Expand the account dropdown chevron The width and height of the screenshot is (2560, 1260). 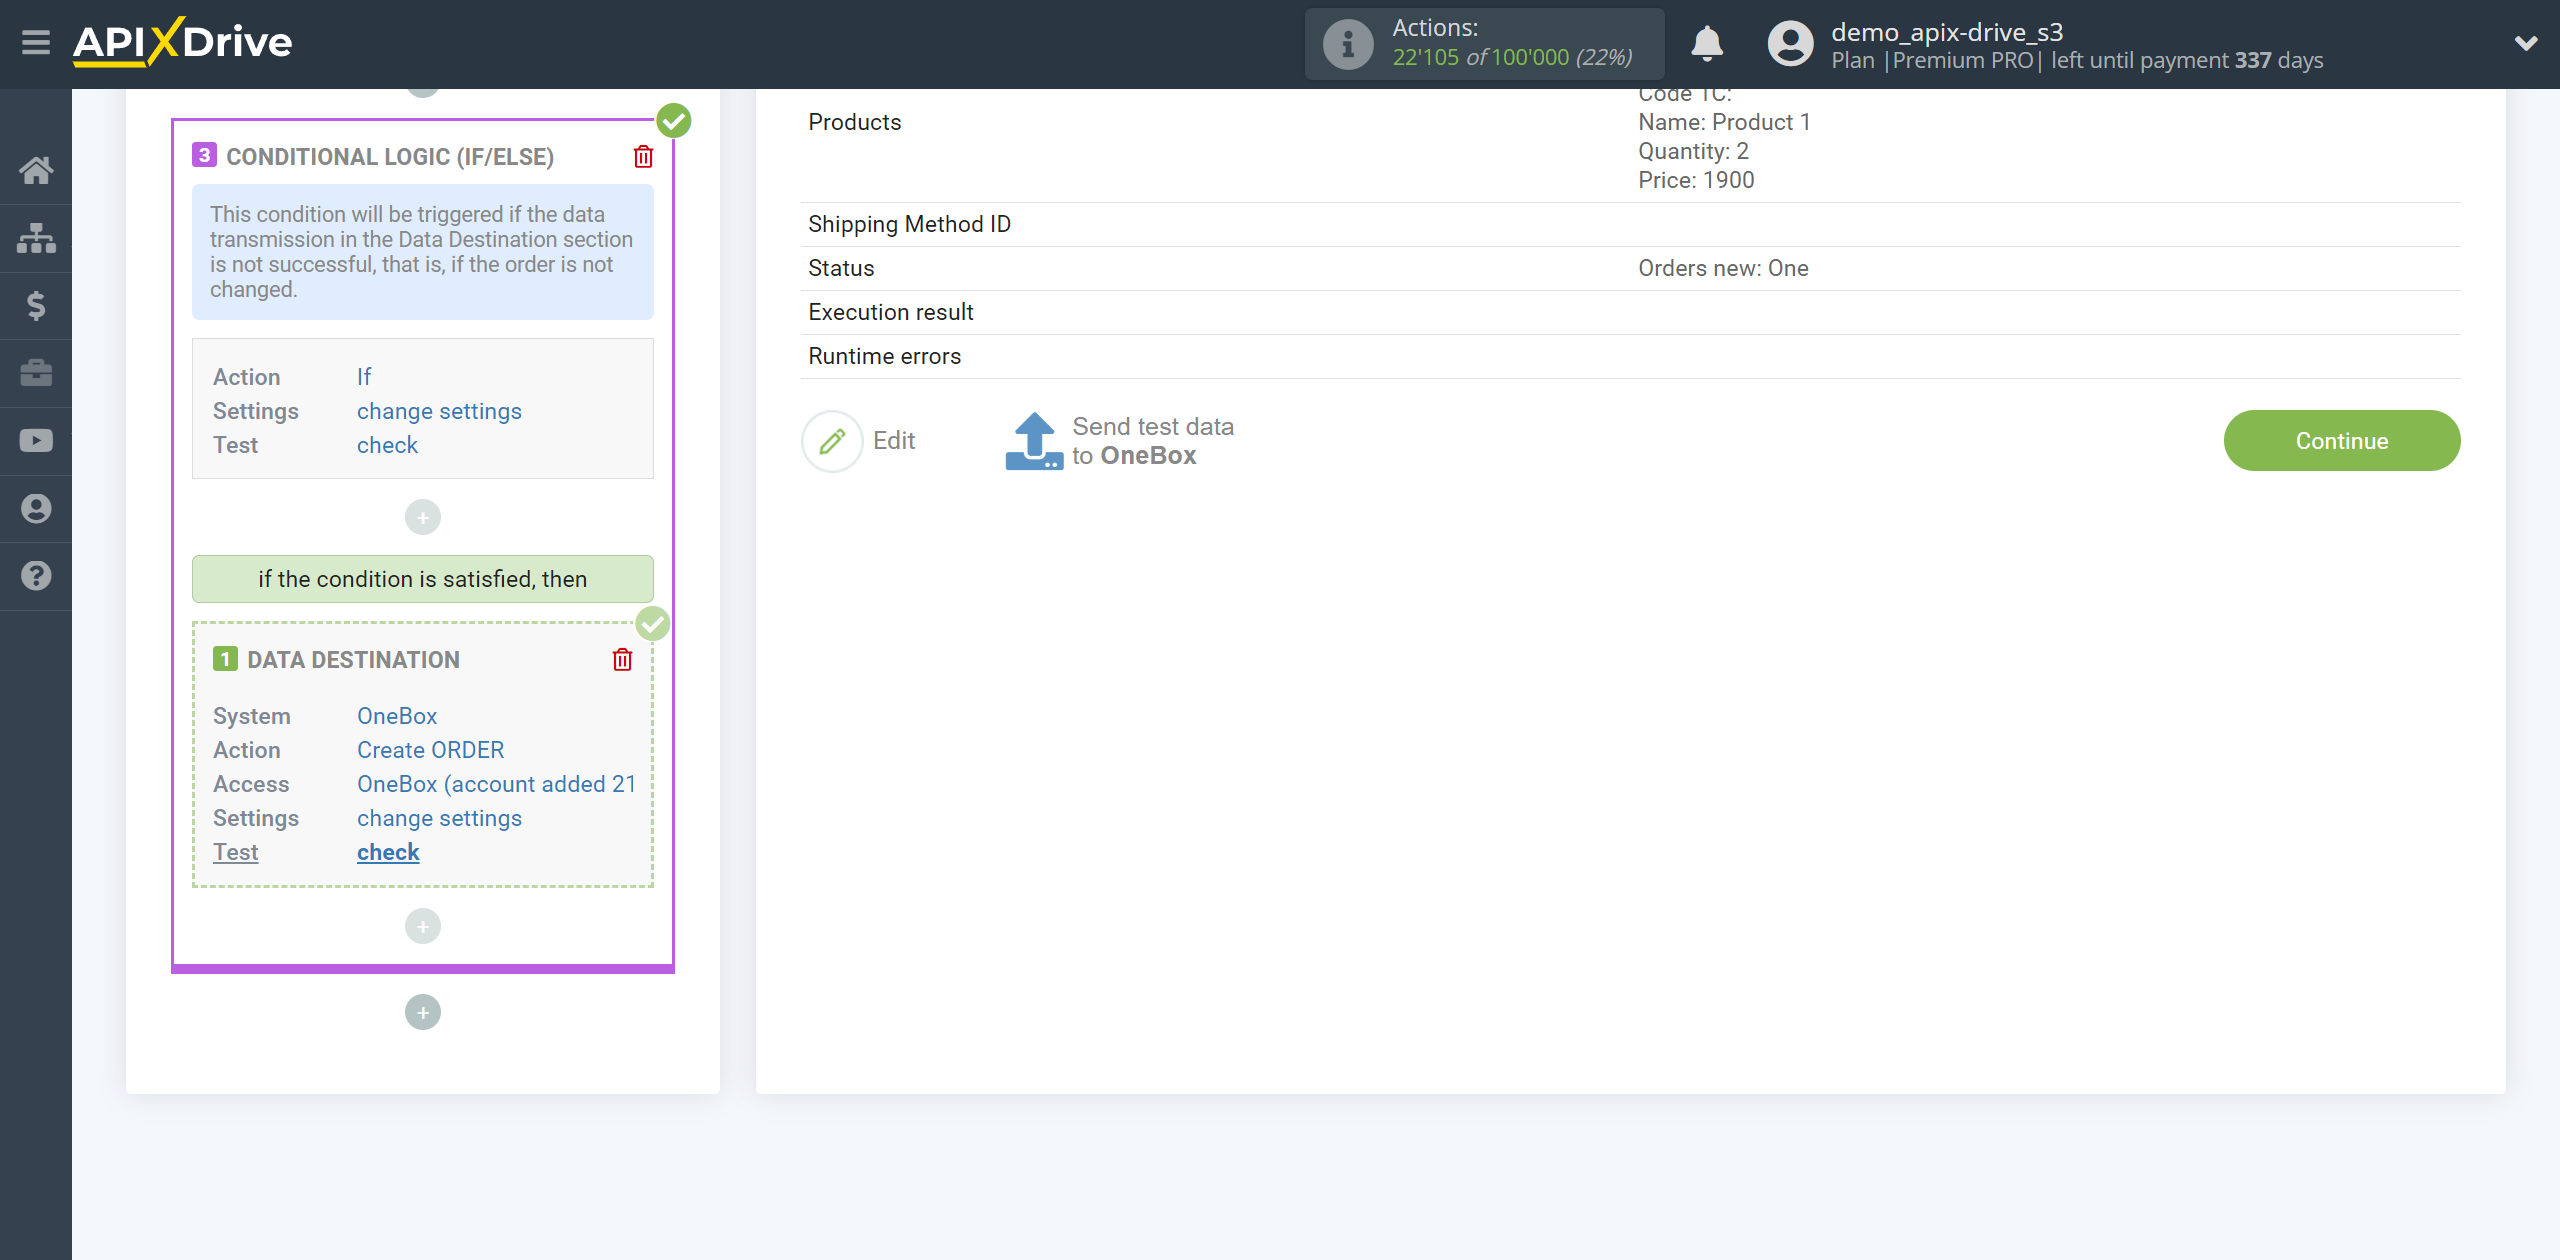2526,43
